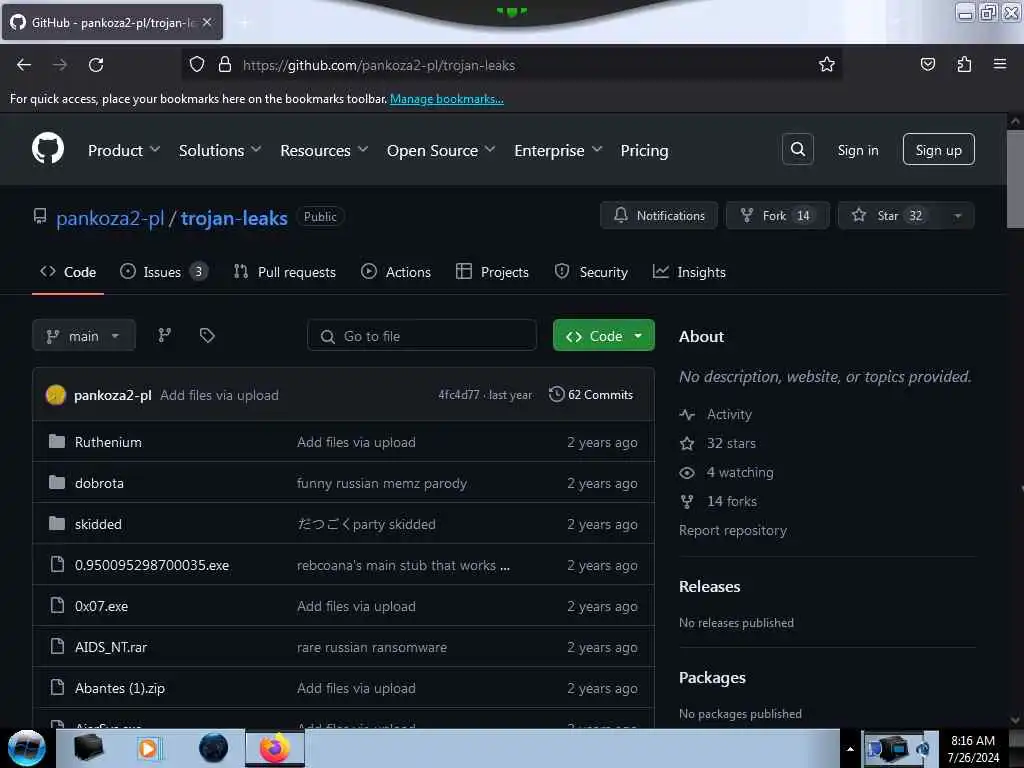View tags with the tag icon
1024x768 pixels.
click(207, 335)
